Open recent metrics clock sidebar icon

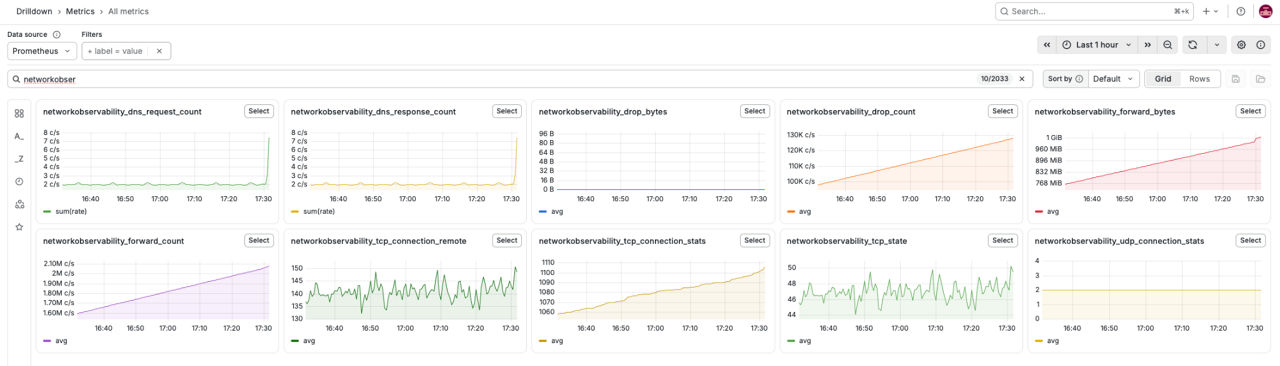click(x=19, y=182)
